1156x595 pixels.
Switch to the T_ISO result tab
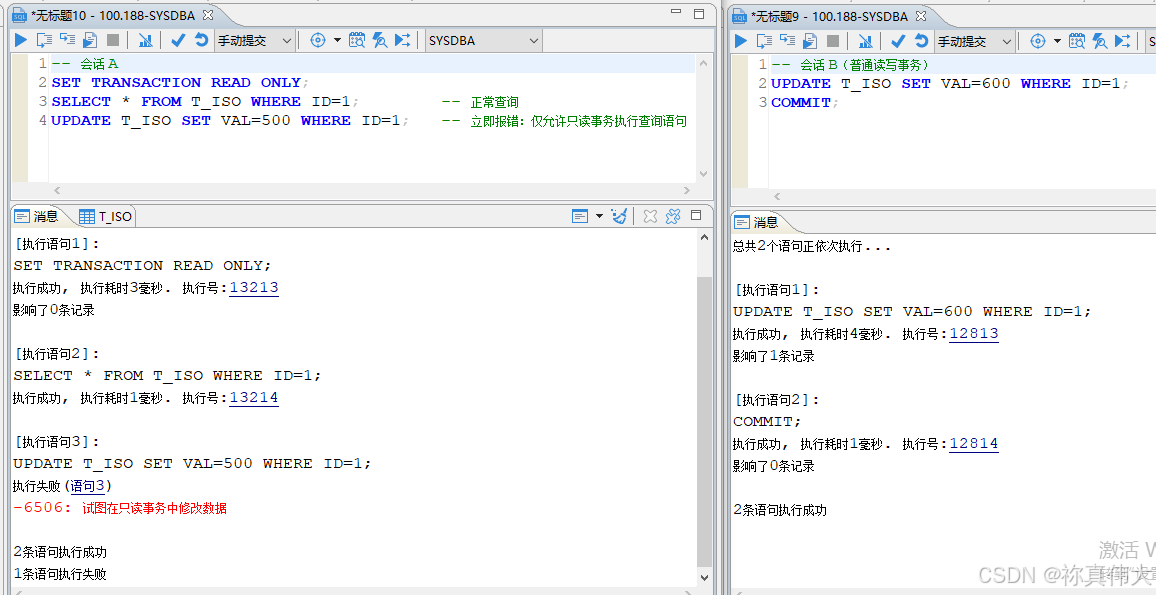[105, 216]
